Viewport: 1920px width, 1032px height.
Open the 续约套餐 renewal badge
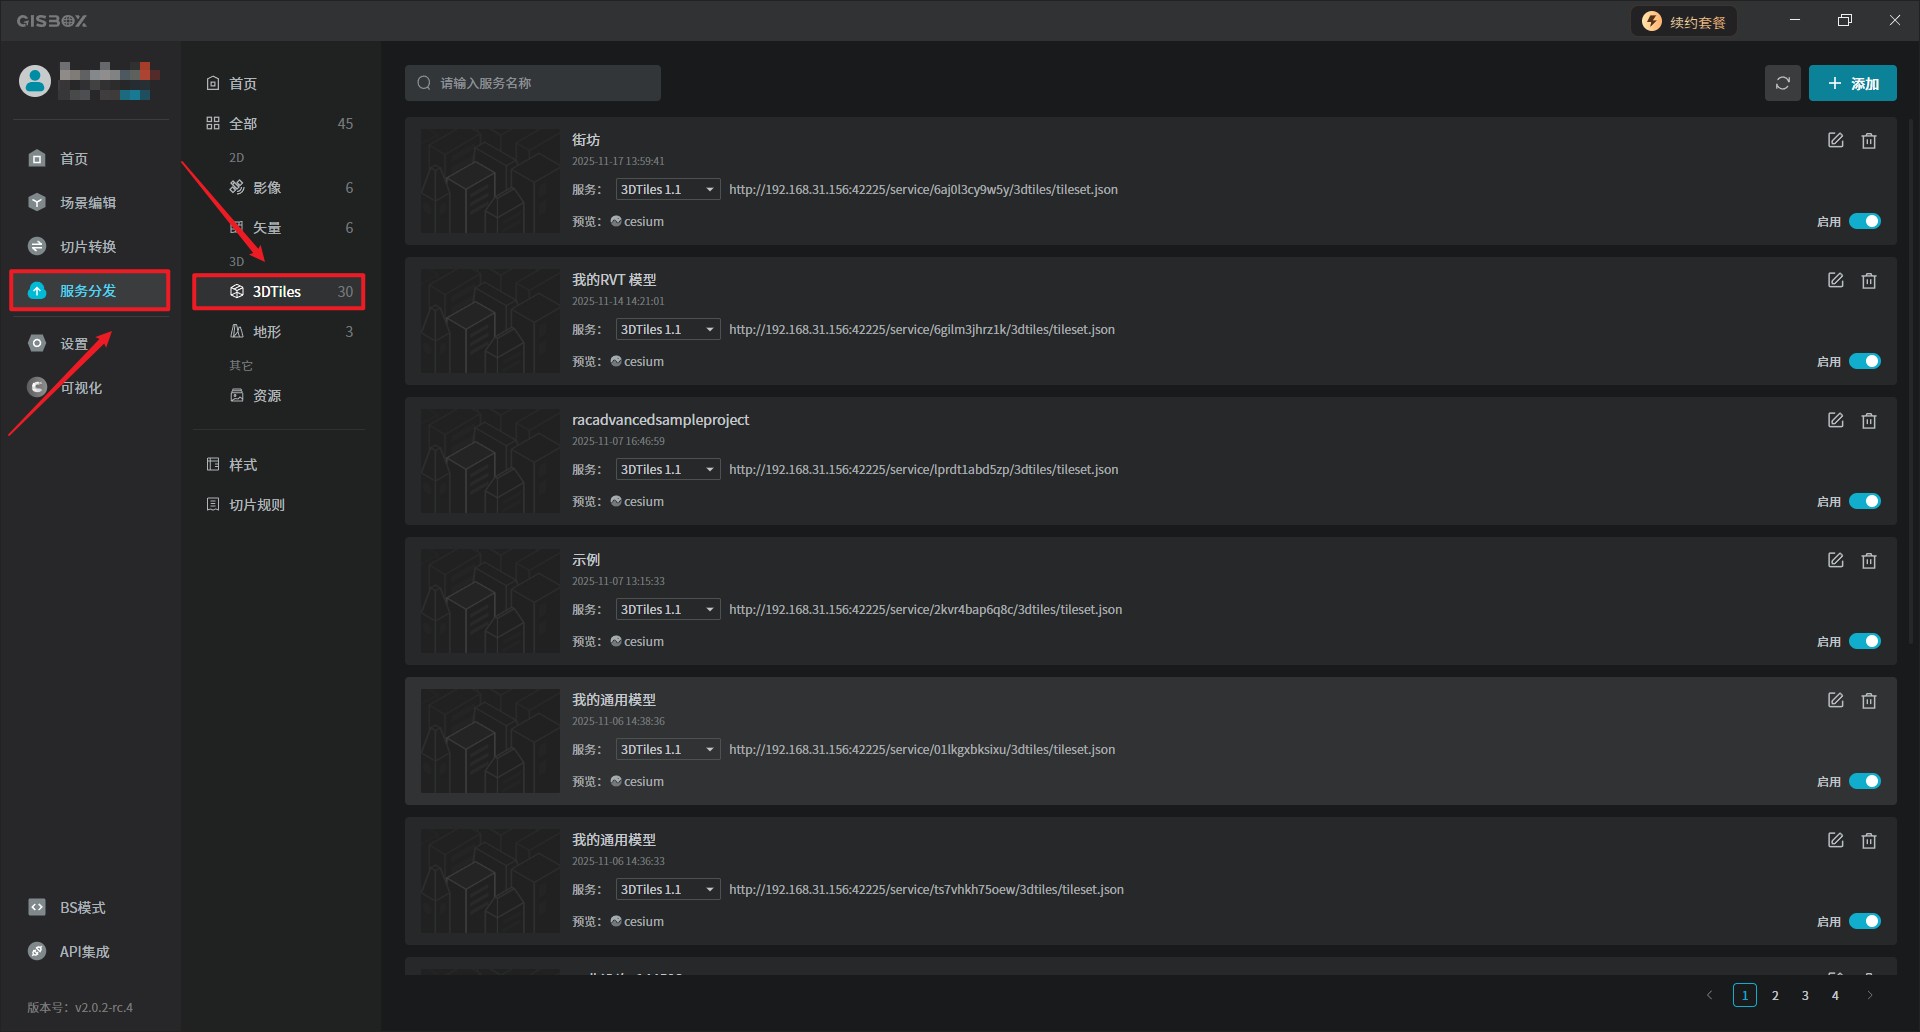pos(1684,22)
